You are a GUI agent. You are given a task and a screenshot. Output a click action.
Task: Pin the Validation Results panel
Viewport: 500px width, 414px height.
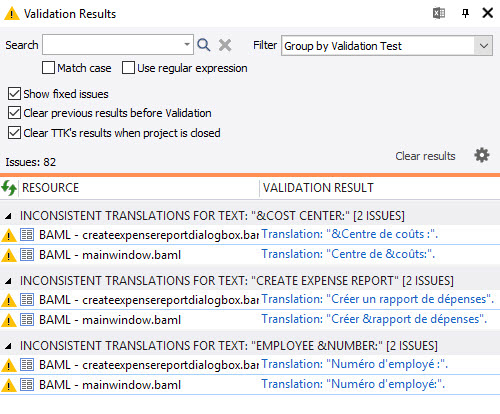[465, 14]
